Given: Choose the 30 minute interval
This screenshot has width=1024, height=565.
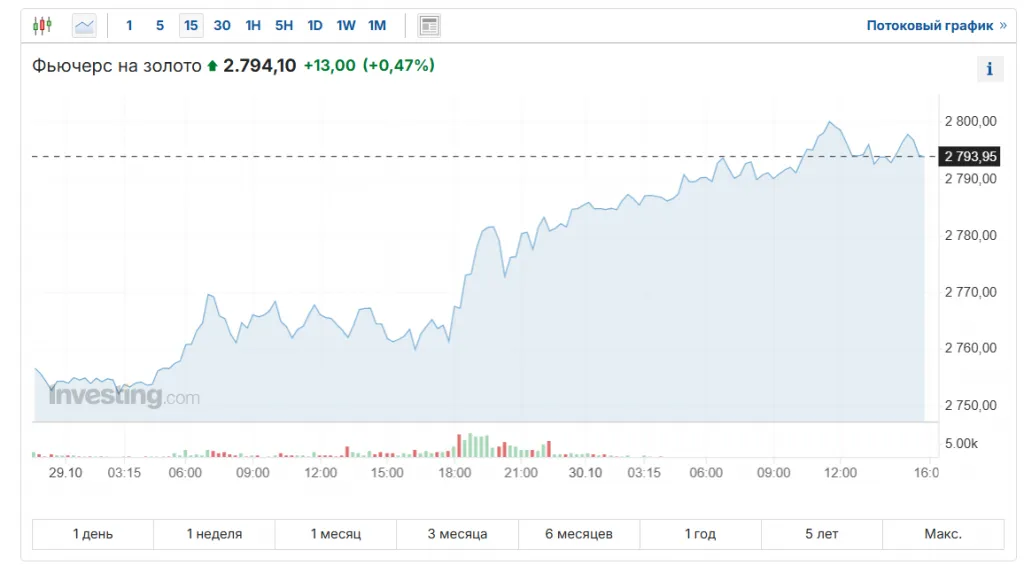Looking at the screenshot, I should click(222, 25).
